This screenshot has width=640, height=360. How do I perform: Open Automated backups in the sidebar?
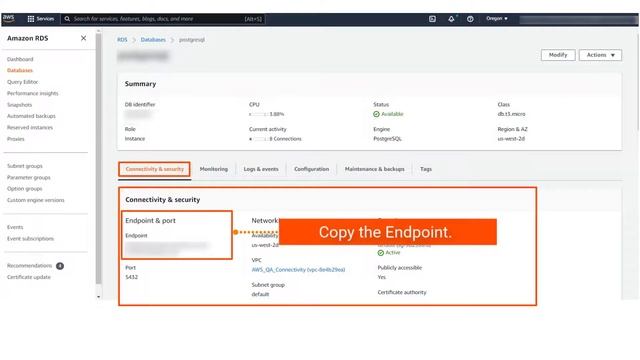tap(31, 116)
